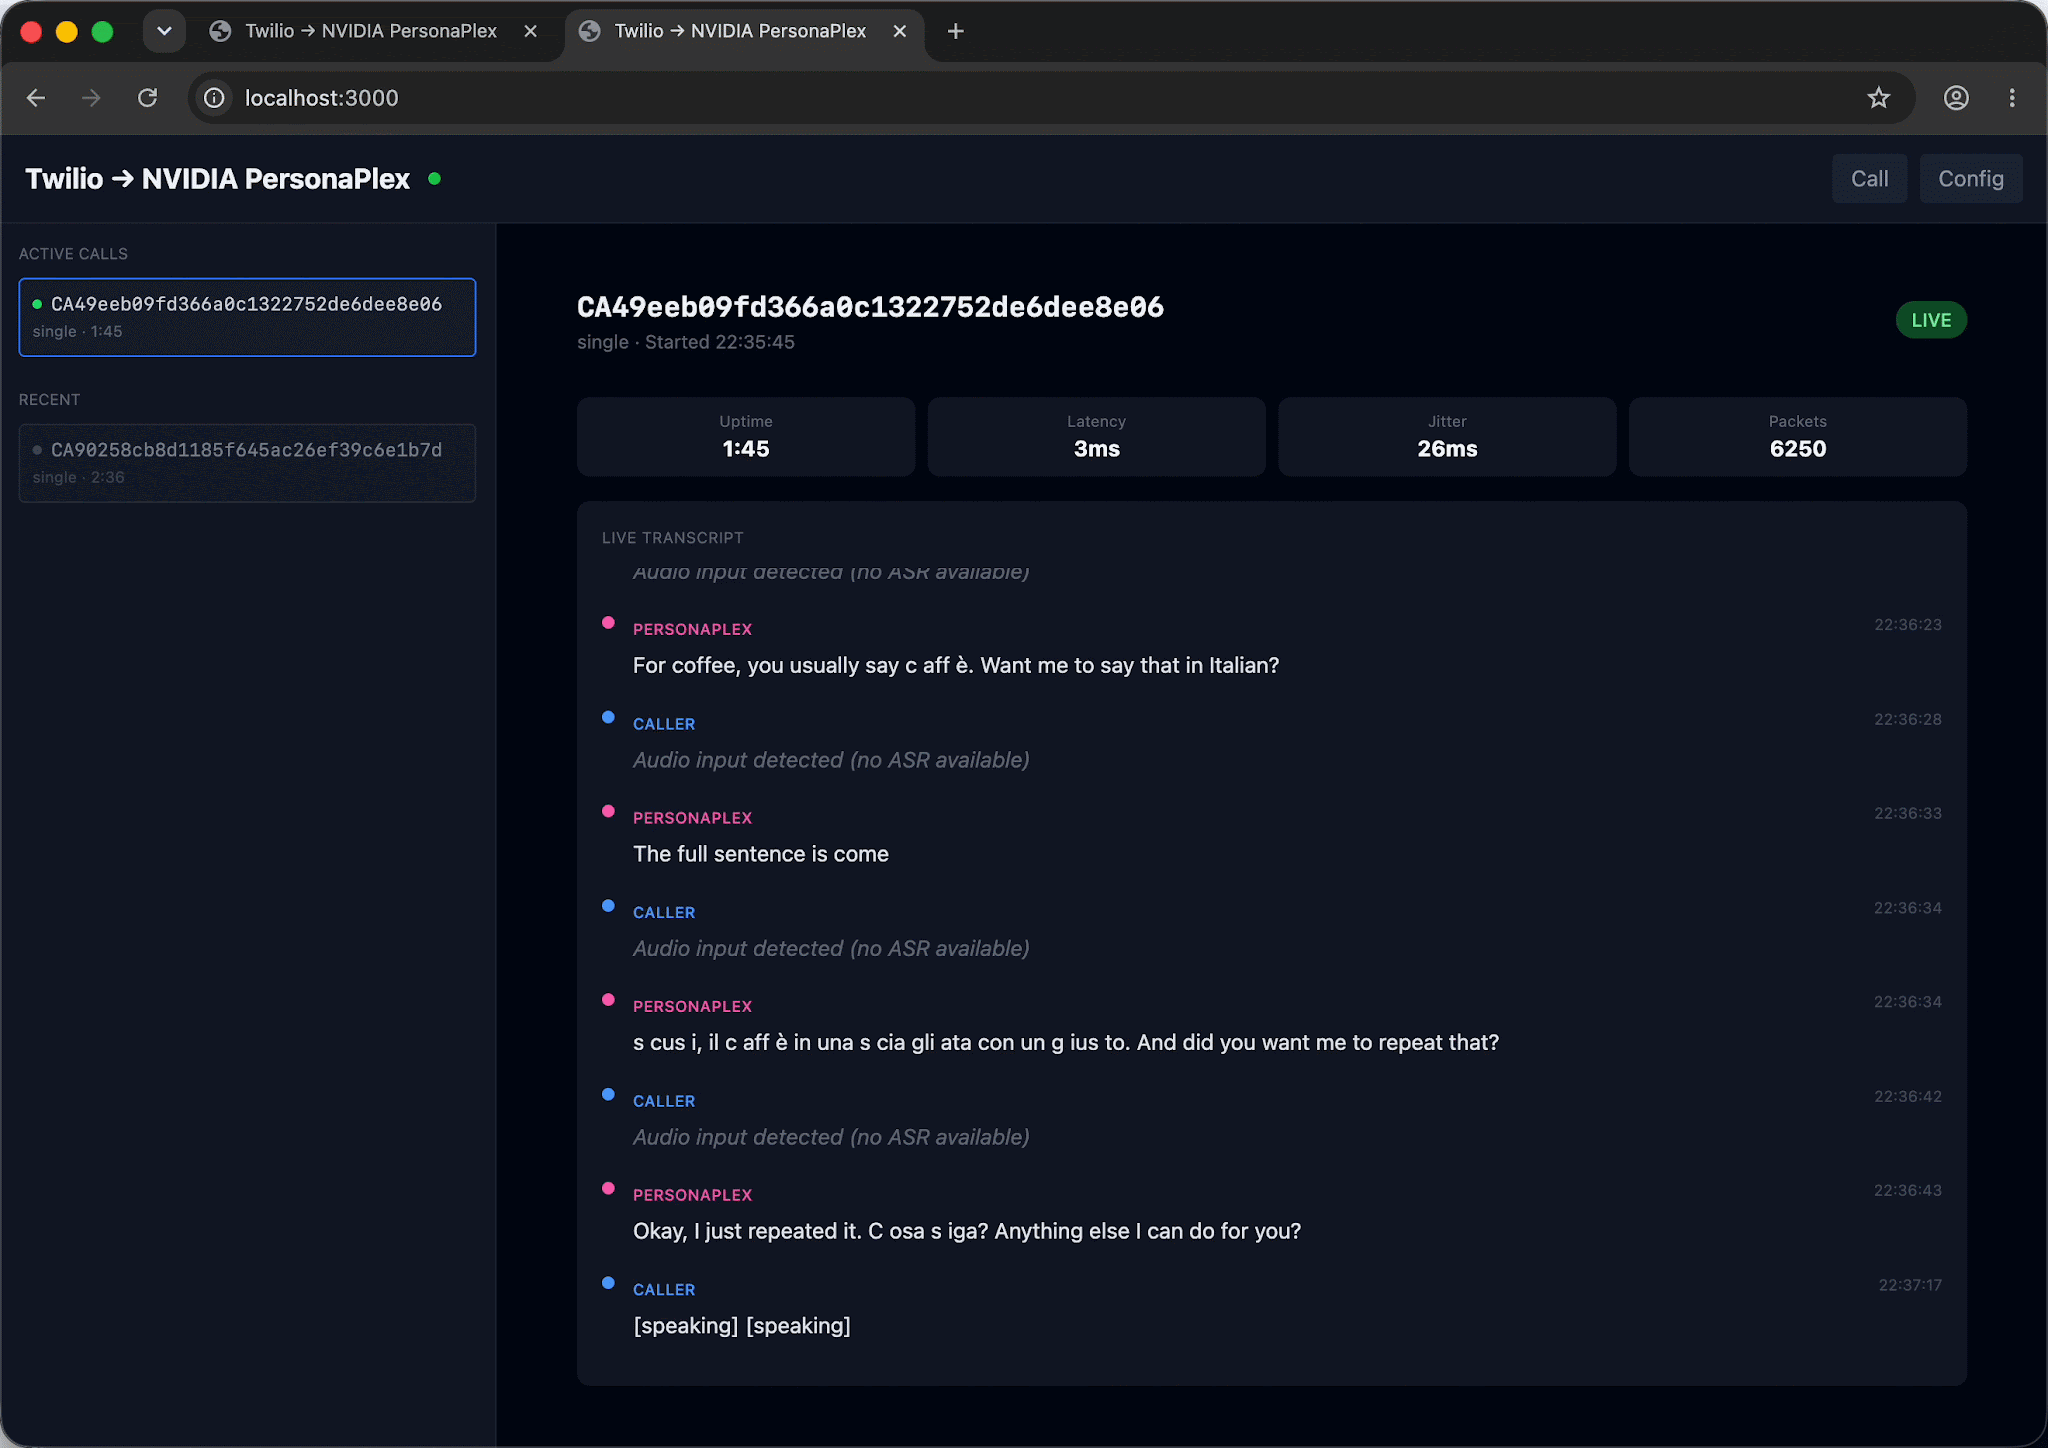This screenshot has height=1448, width=2048.
Task: Click the Latency 3ms stat card
Action: click(1096, 437)
